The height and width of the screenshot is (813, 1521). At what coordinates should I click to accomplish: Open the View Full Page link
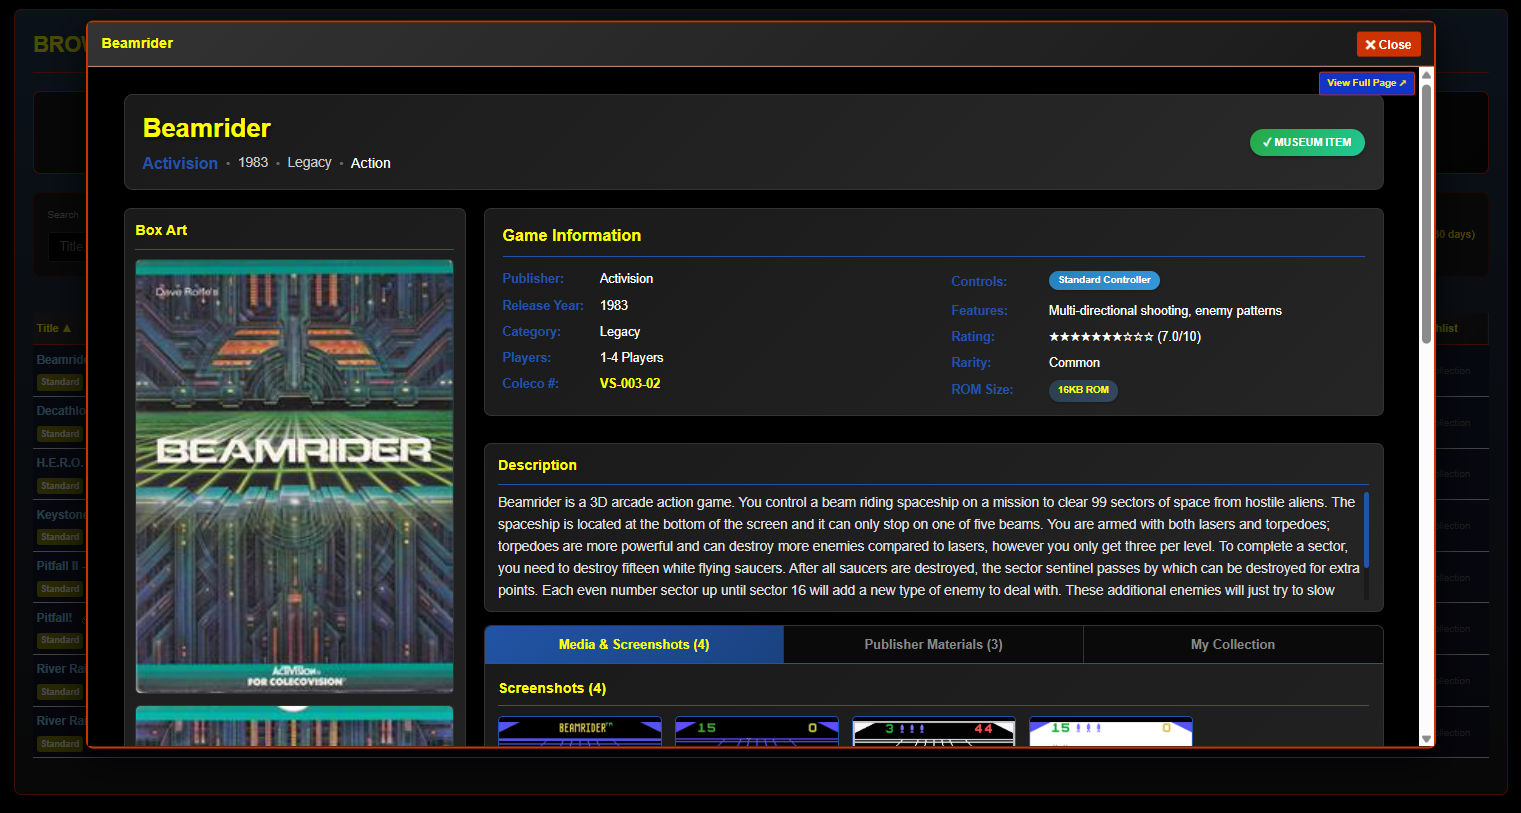coord(1366,83)
